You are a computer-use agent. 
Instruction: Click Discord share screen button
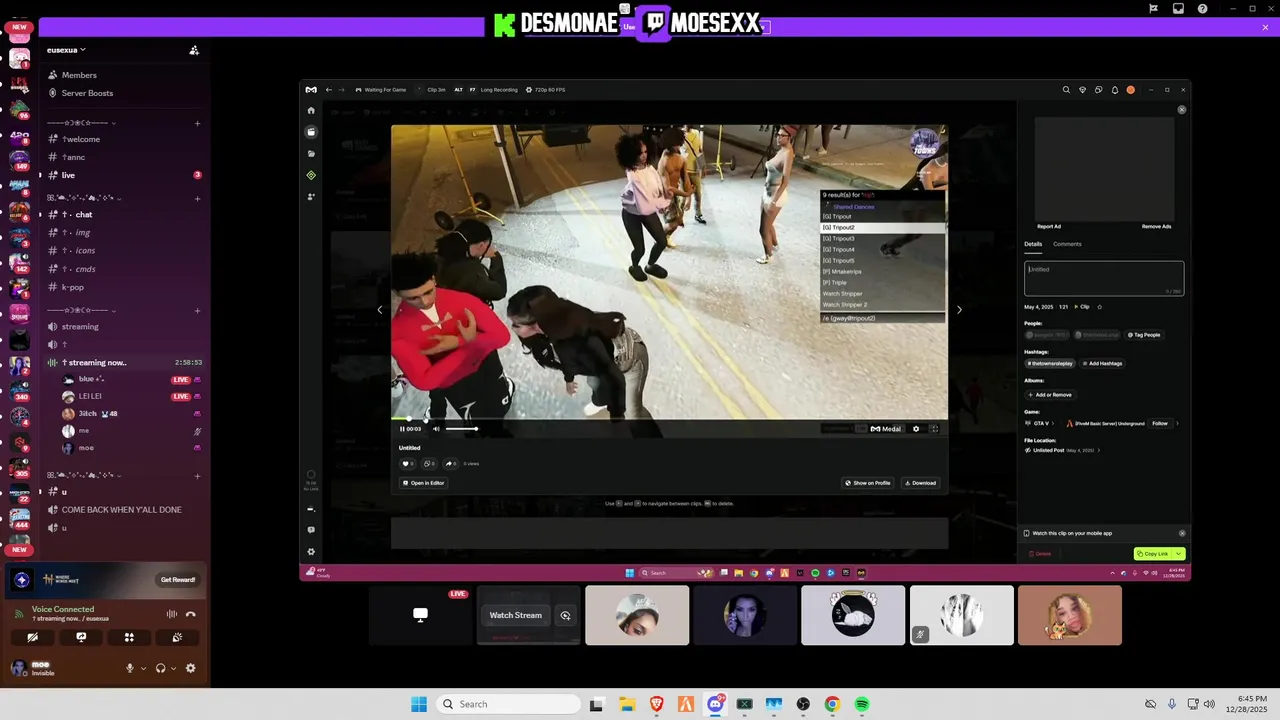click(x=81, y=637)
